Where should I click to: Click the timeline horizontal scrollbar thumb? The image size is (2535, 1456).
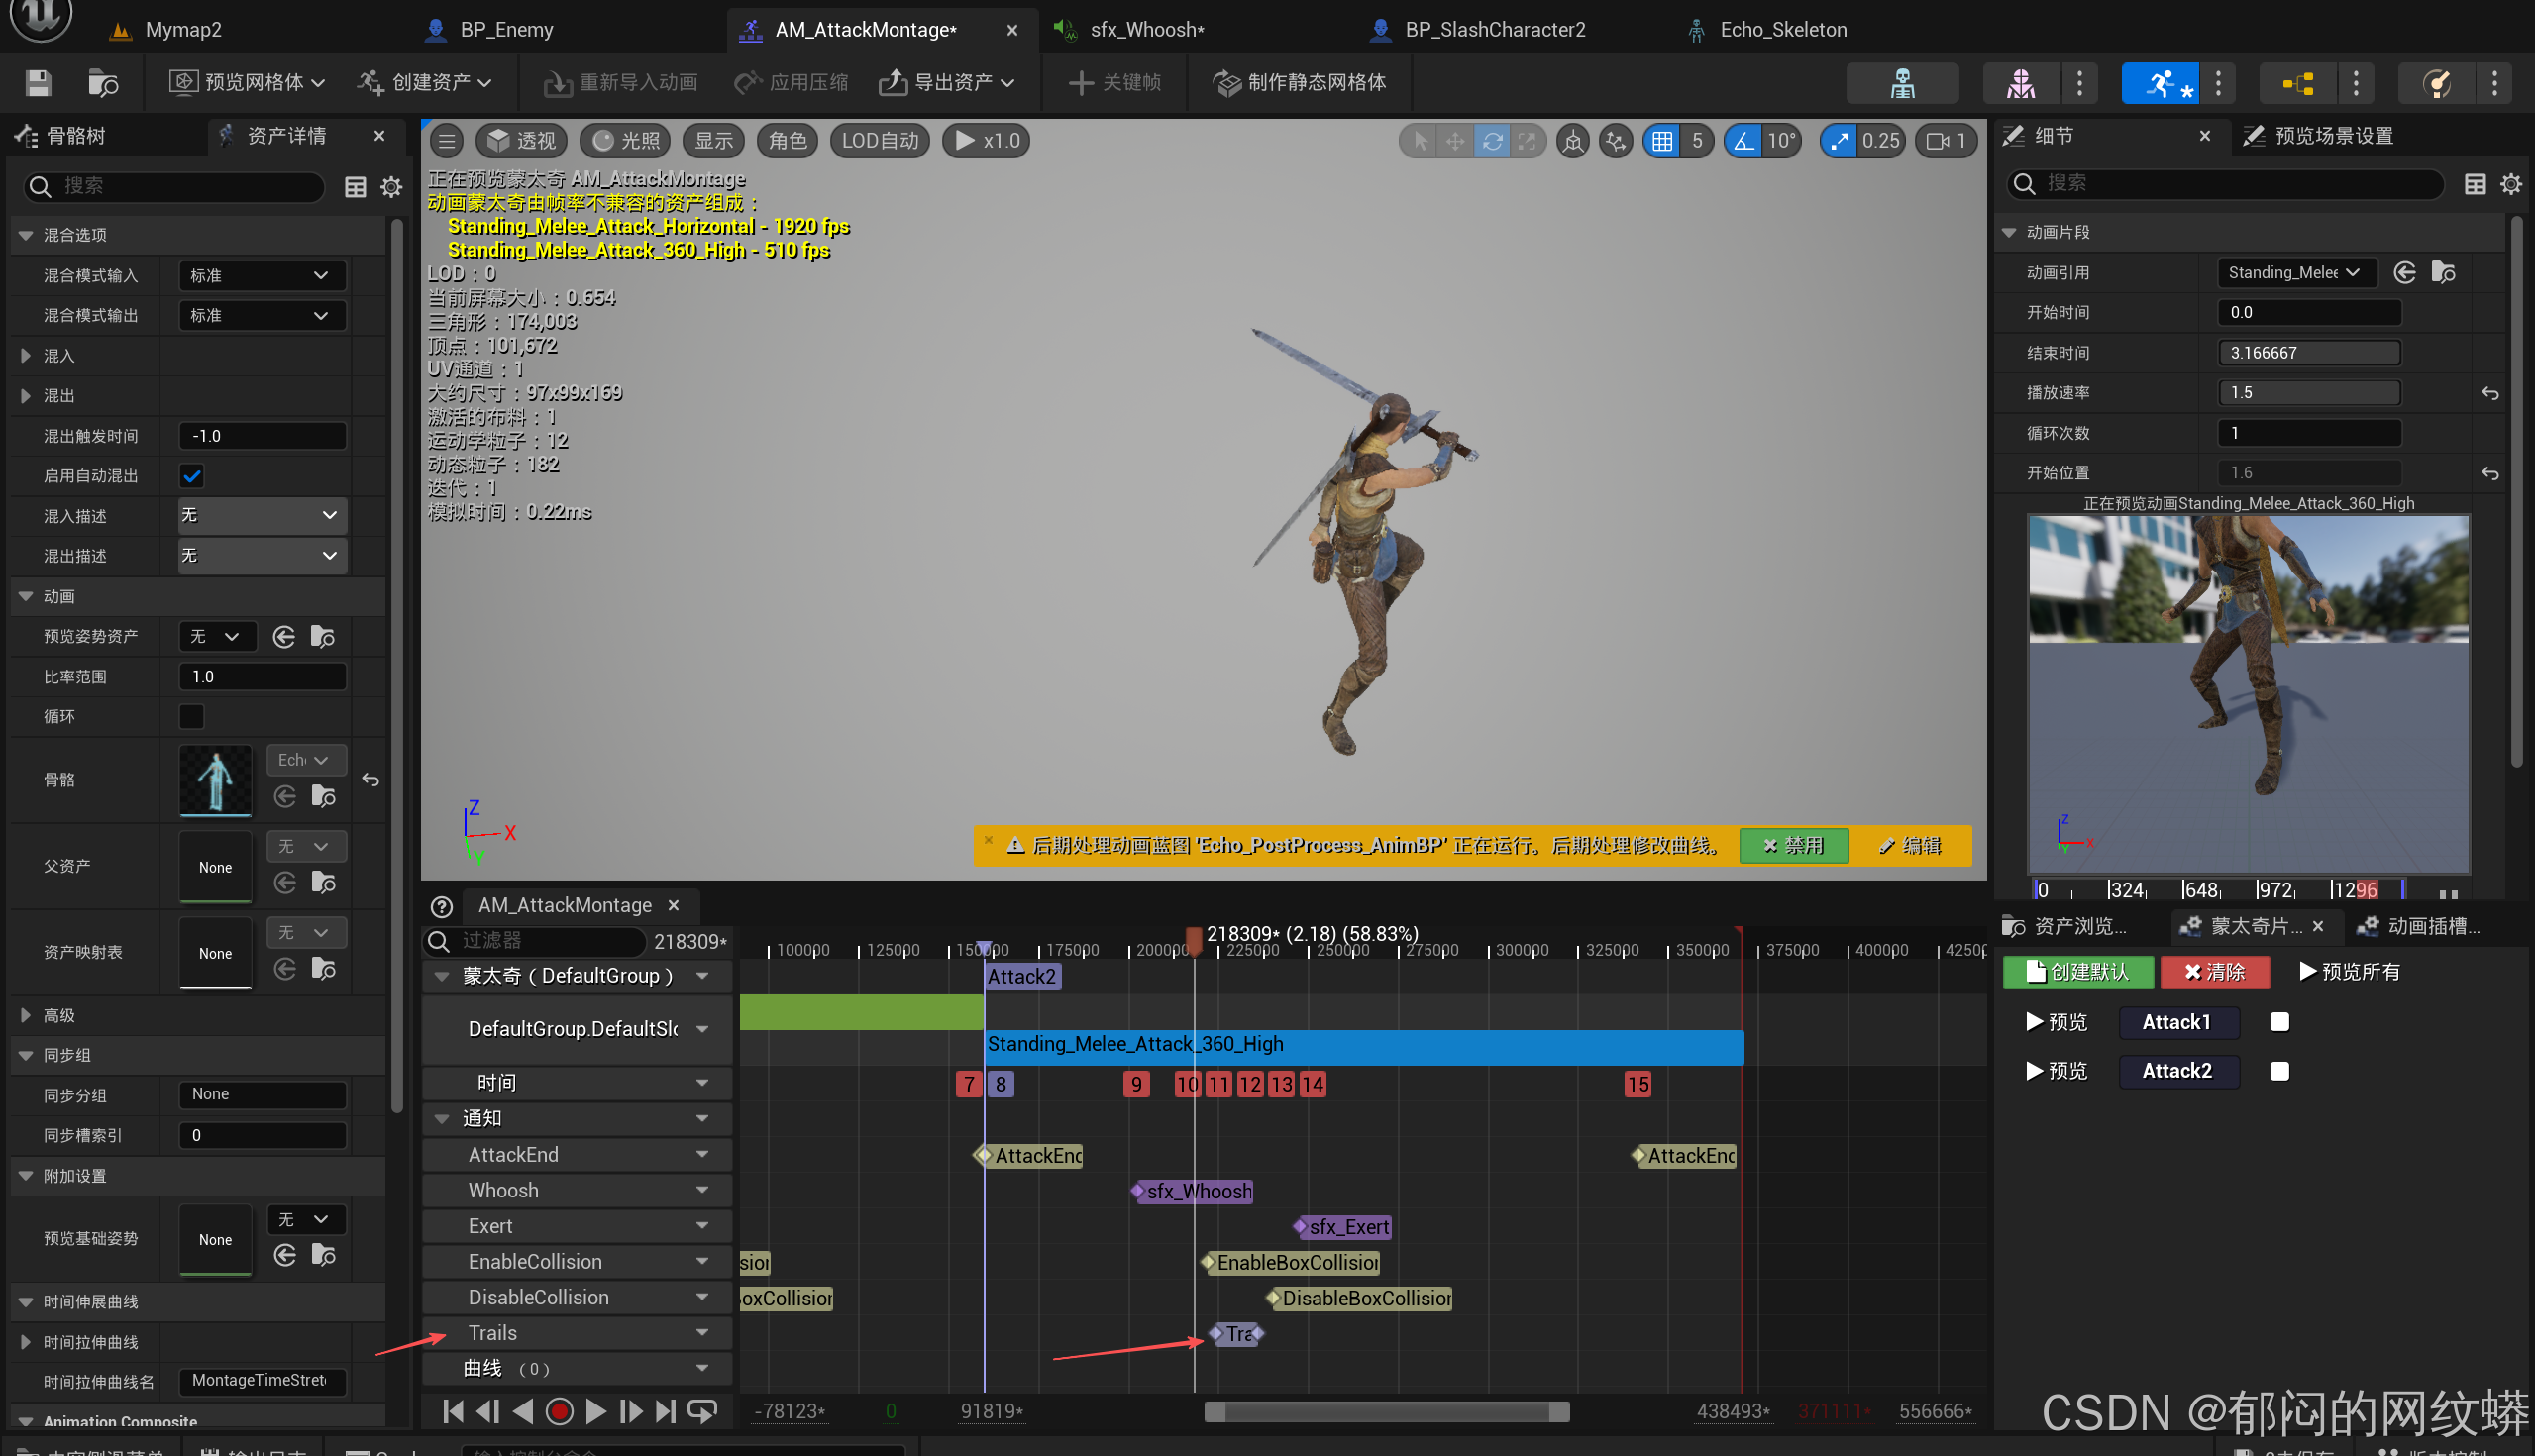[x=1386, y=1411]
